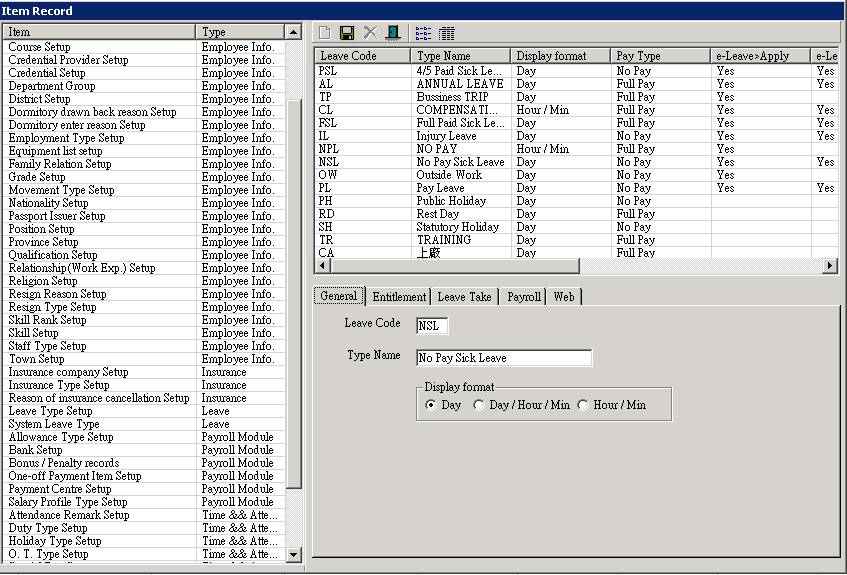This screenshot has width=847, height=575.
Task: Select the Resign Reason Setup item
Action: tap(144, 294)
